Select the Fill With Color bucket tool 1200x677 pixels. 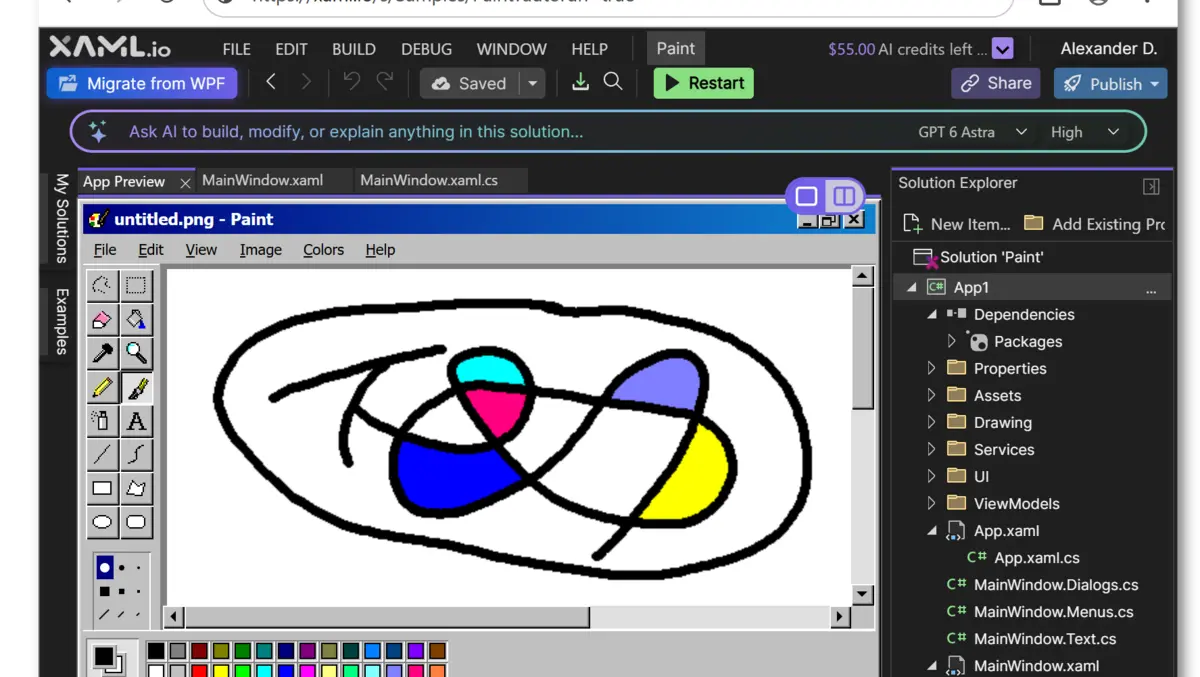coord(136,320)
